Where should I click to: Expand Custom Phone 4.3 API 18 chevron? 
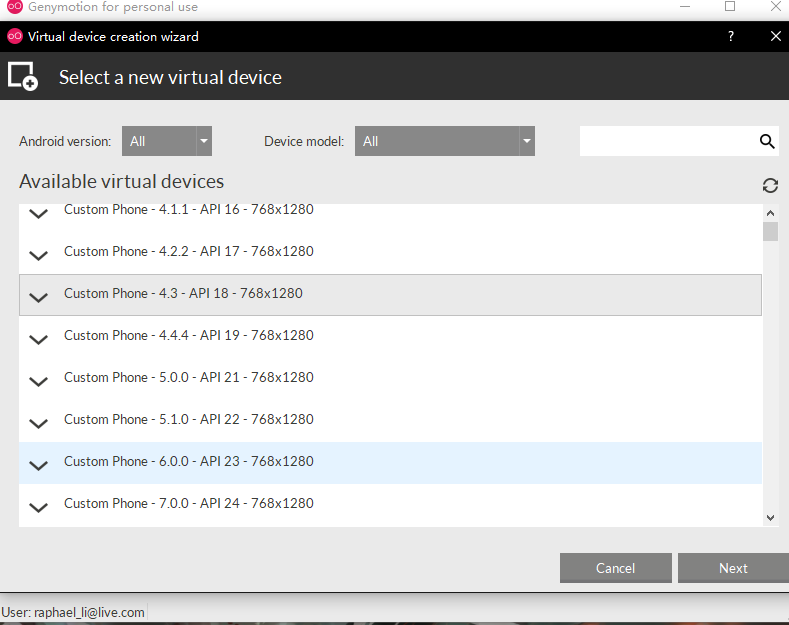pos(38,297)
